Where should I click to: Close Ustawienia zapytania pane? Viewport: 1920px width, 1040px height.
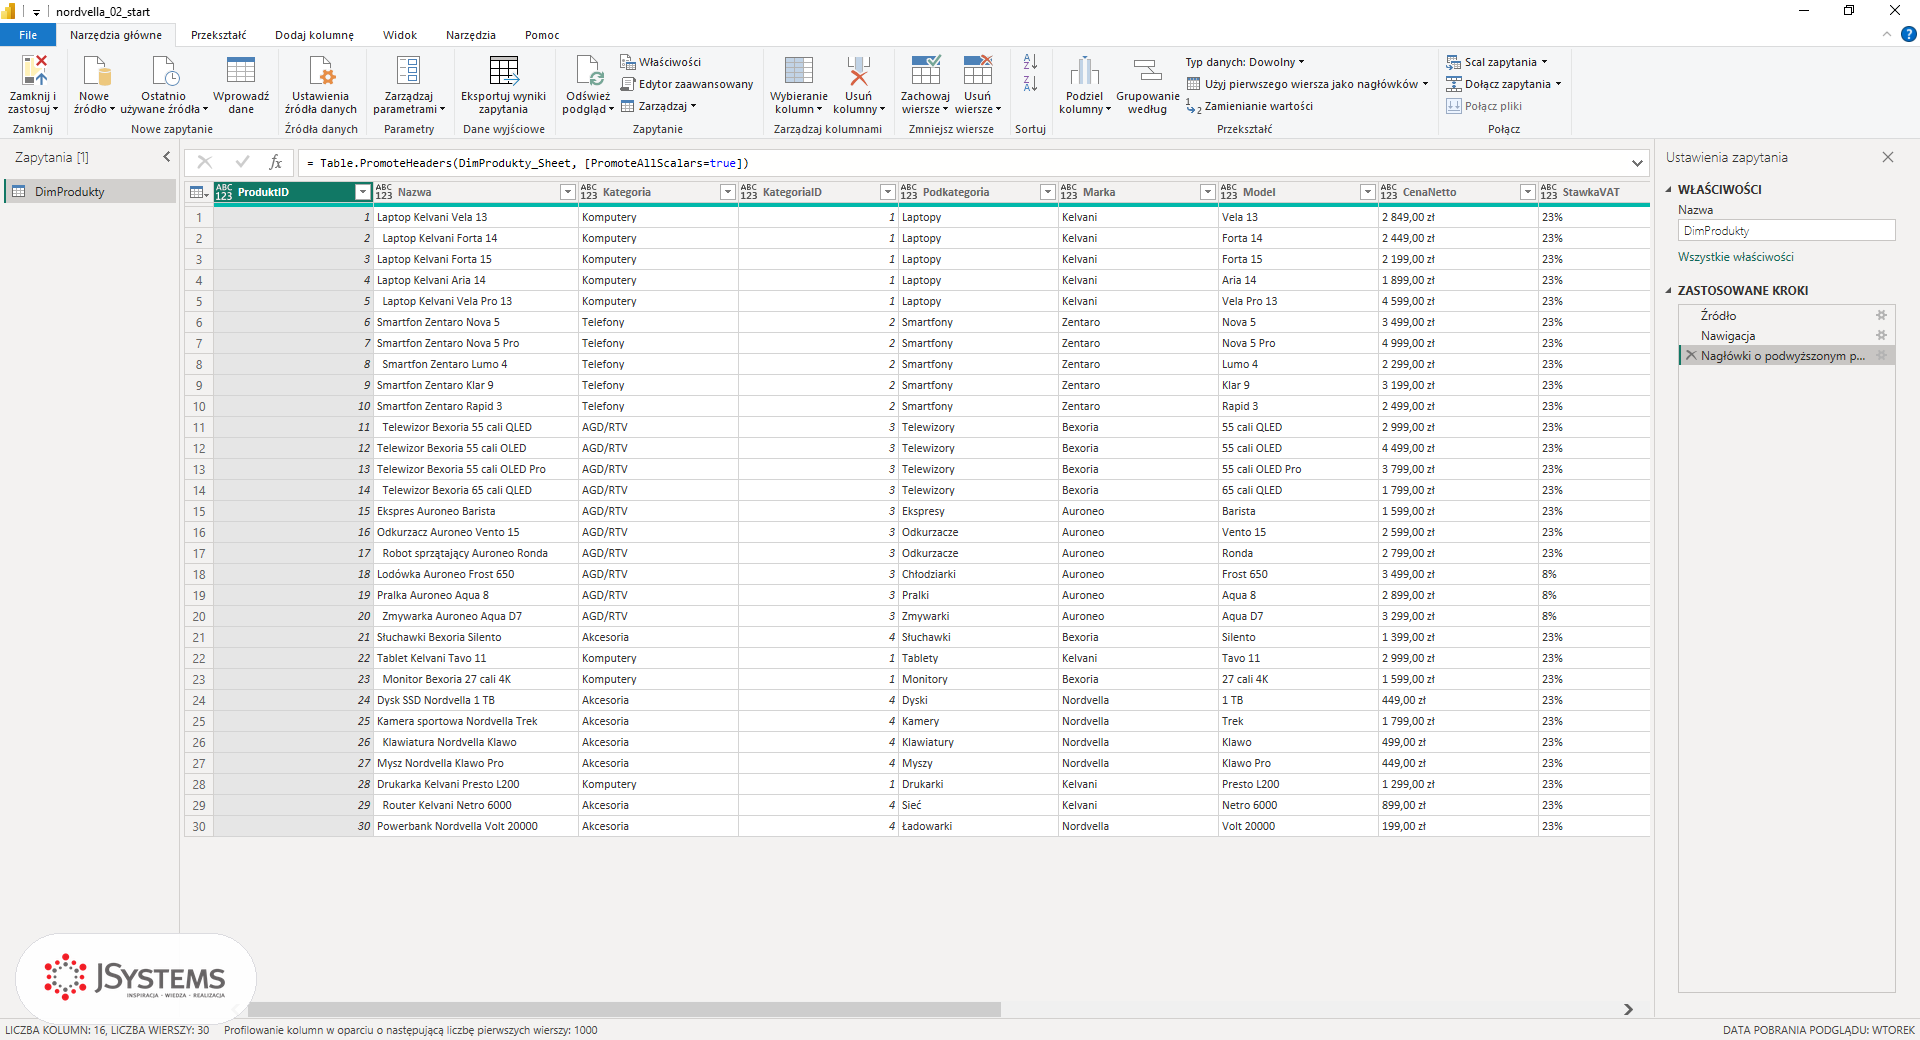point(1888,157)
